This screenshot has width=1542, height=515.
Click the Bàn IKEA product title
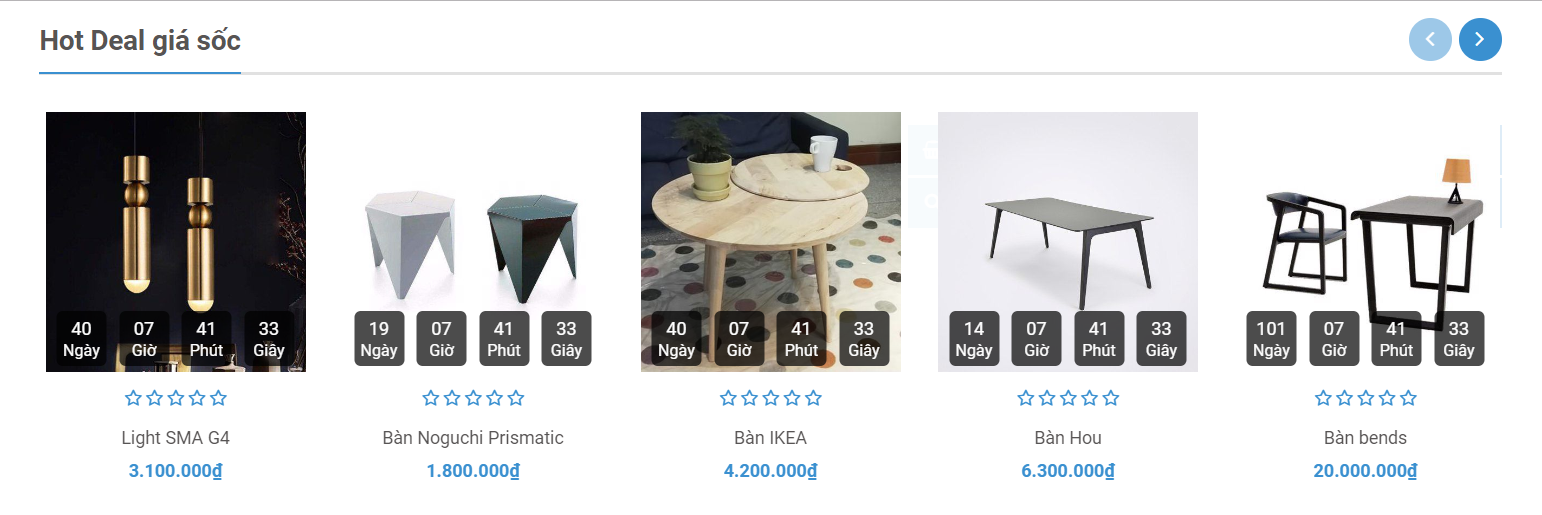770,438
